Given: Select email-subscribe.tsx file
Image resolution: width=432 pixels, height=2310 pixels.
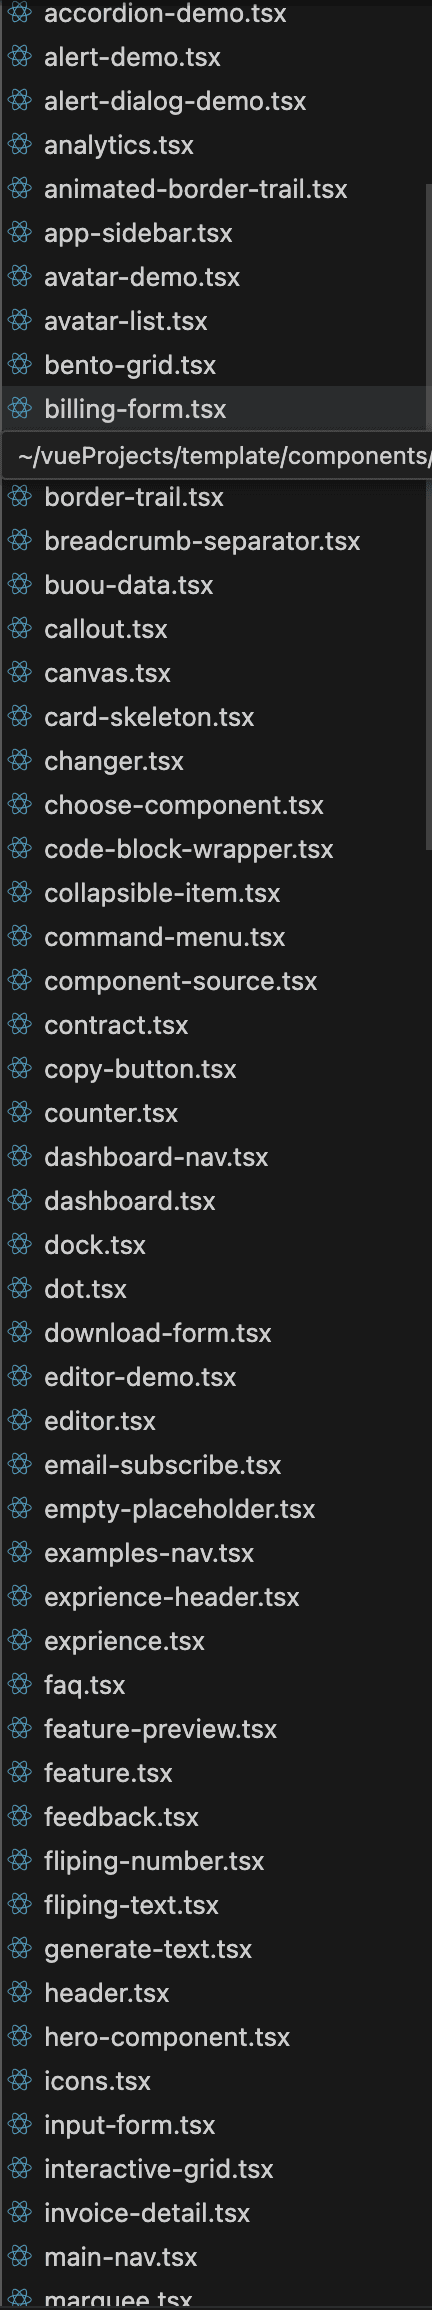Looking at the screenshot, I should click(x=214, y=1465).
